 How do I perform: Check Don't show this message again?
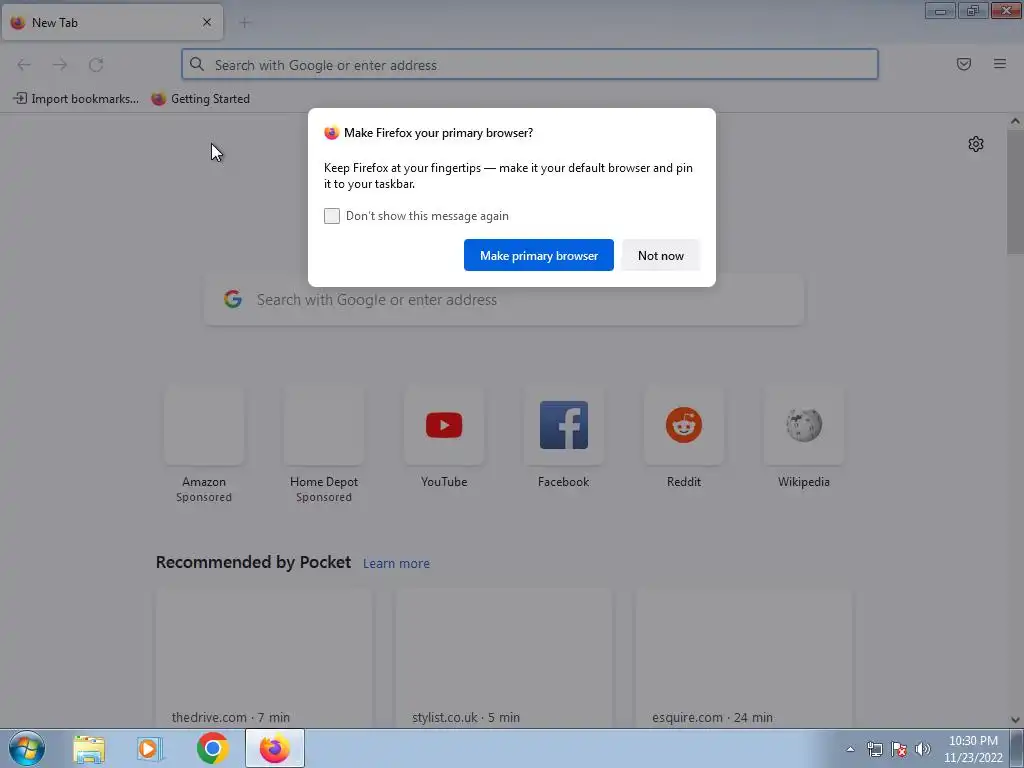pos(332,216)
